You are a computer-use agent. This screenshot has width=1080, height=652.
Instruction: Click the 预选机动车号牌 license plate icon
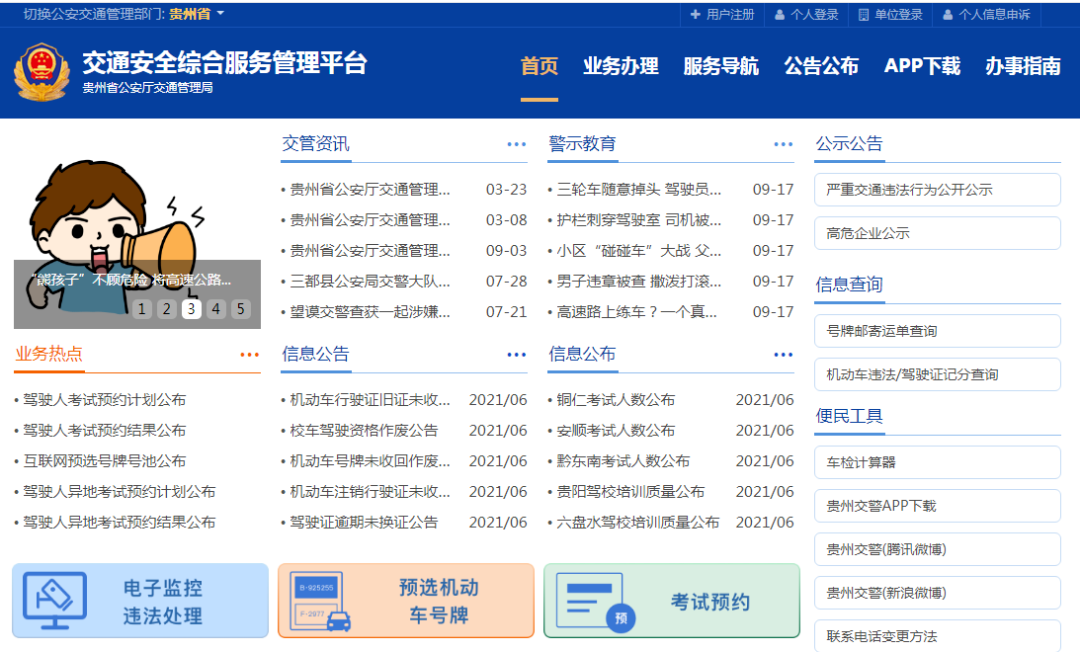coord(317,601)
